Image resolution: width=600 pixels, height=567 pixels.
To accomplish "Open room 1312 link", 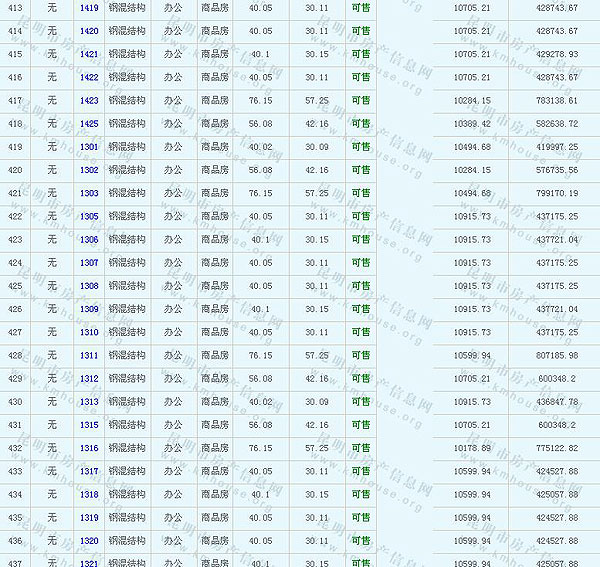I will [x=89, y=379].
